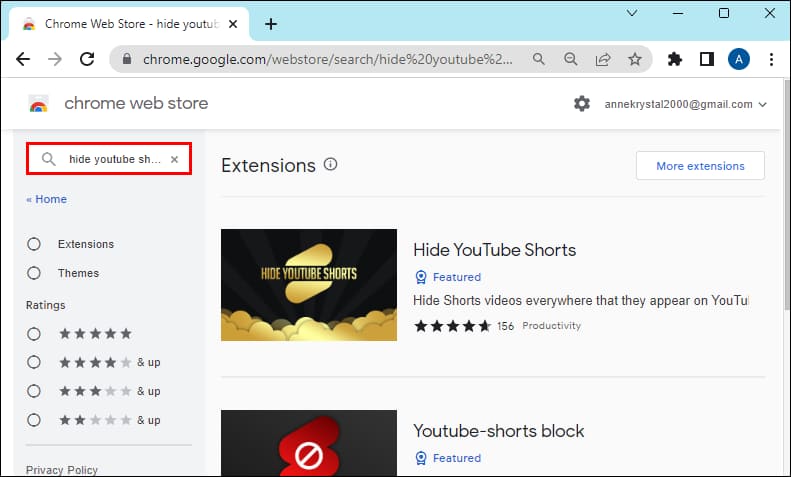Minimize the Chrome window

[677, 14]
